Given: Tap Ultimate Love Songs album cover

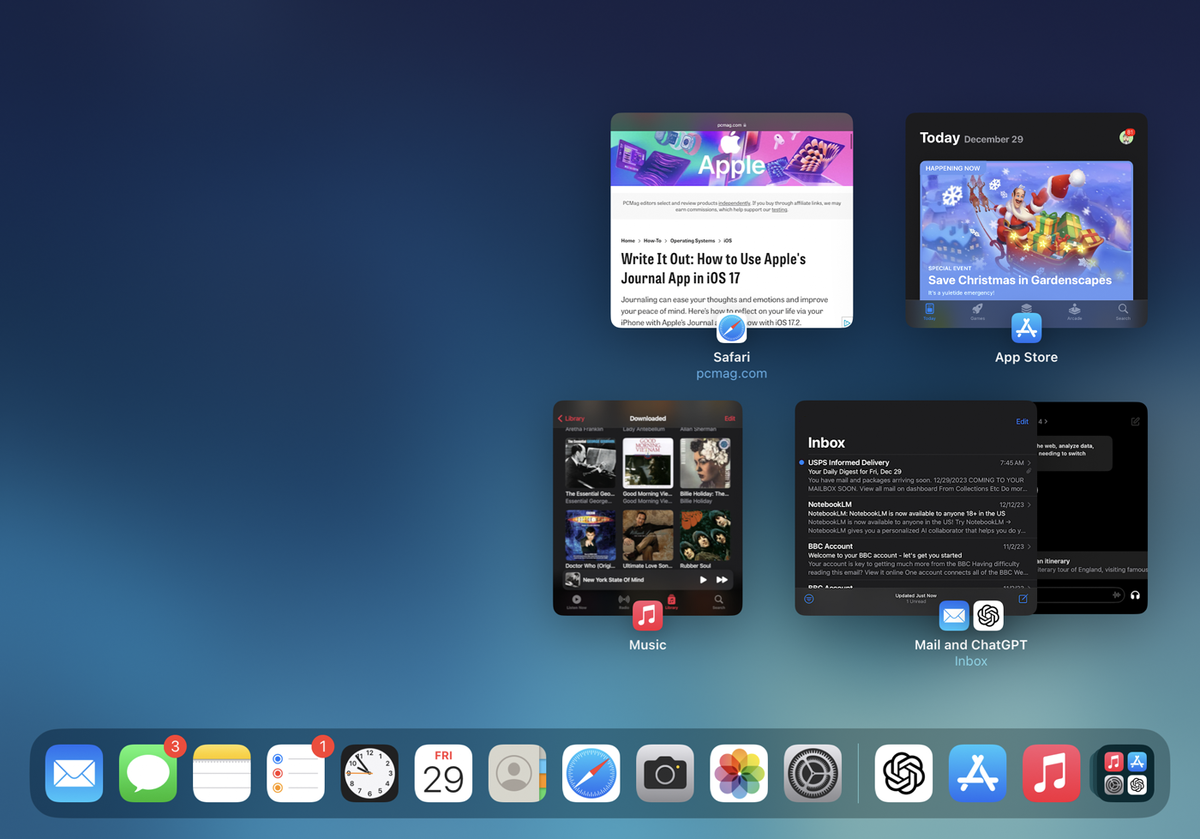Looking at the screenshot, I should tap(647, 536).
